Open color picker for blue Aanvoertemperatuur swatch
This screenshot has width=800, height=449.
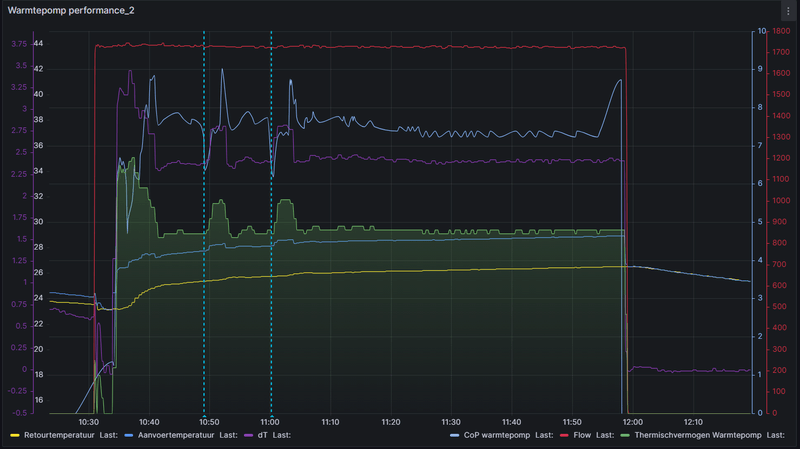point(129,436)
